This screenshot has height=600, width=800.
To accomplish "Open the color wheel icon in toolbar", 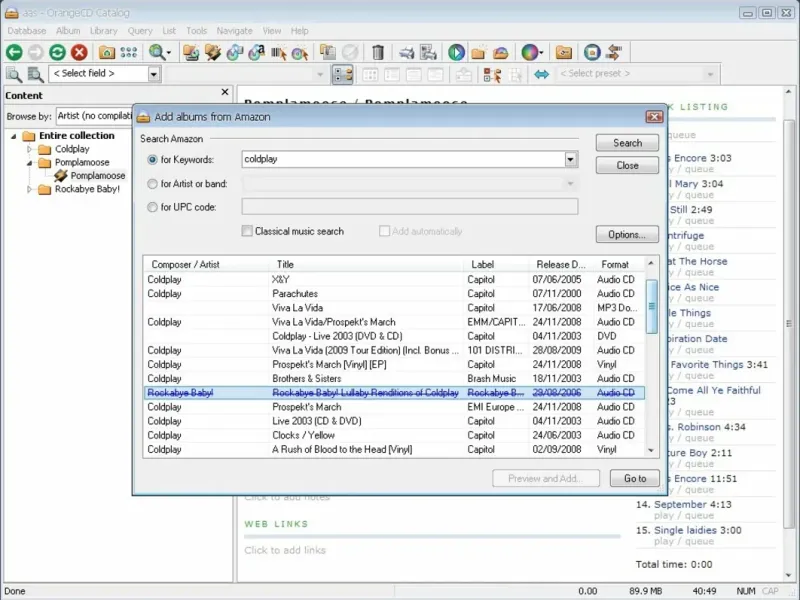I will point(529,52).
